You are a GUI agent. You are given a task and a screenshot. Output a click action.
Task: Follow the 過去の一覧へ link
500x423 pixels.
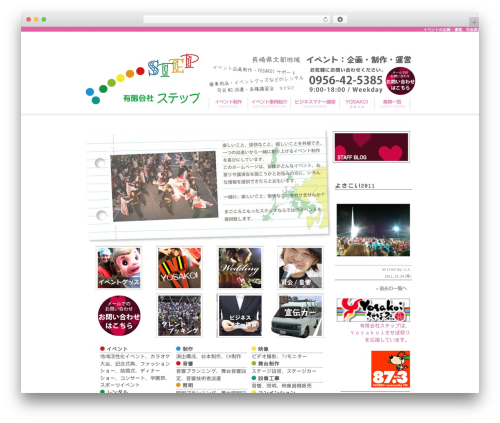391,288
